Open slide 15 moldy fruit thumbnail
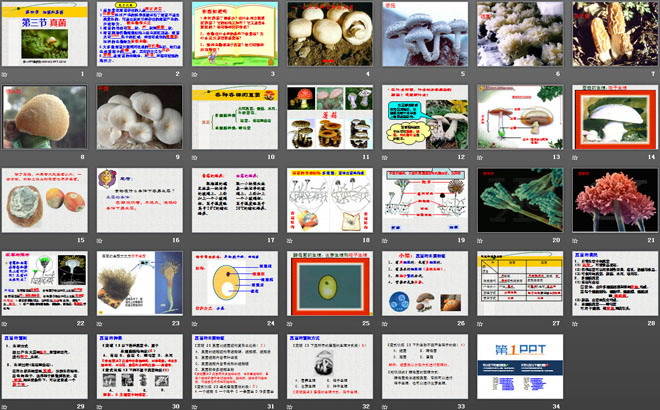 coord(42,201)
